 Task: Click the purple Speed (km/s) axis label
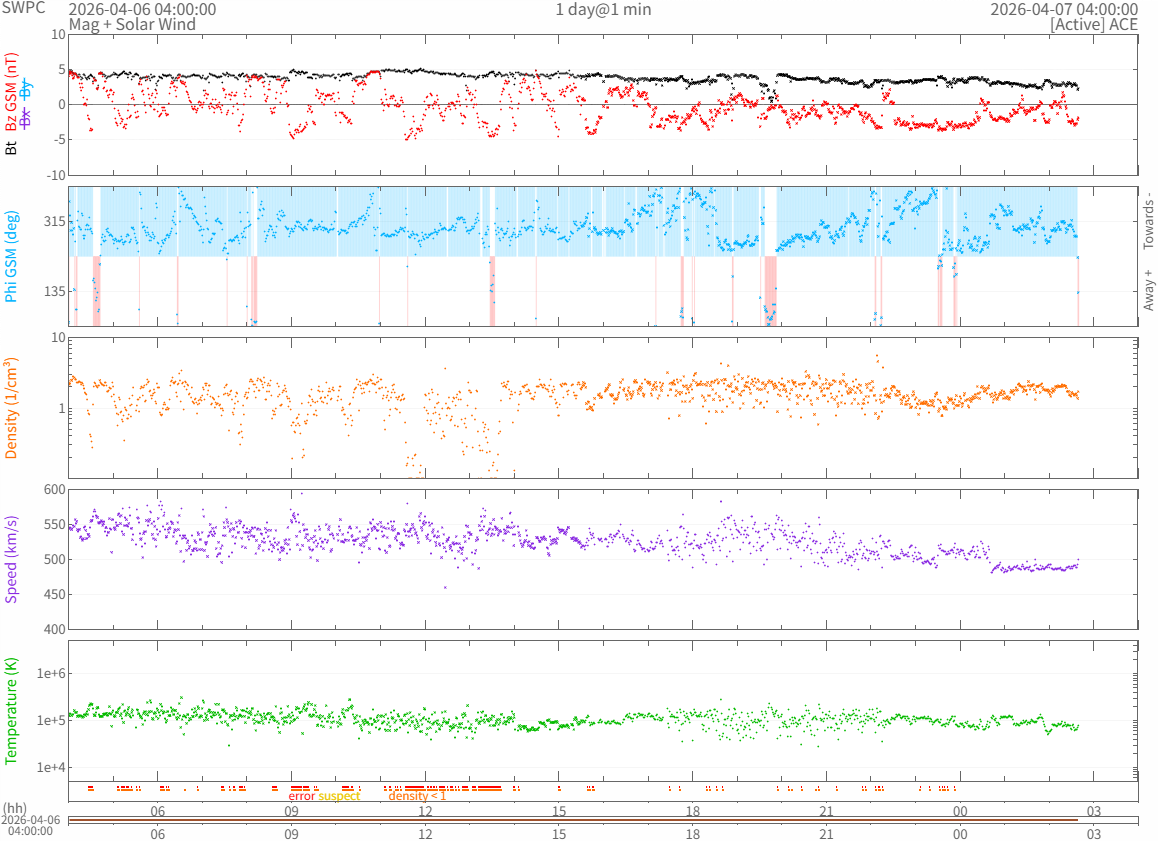pyautogui.click(x=12, y=559)
